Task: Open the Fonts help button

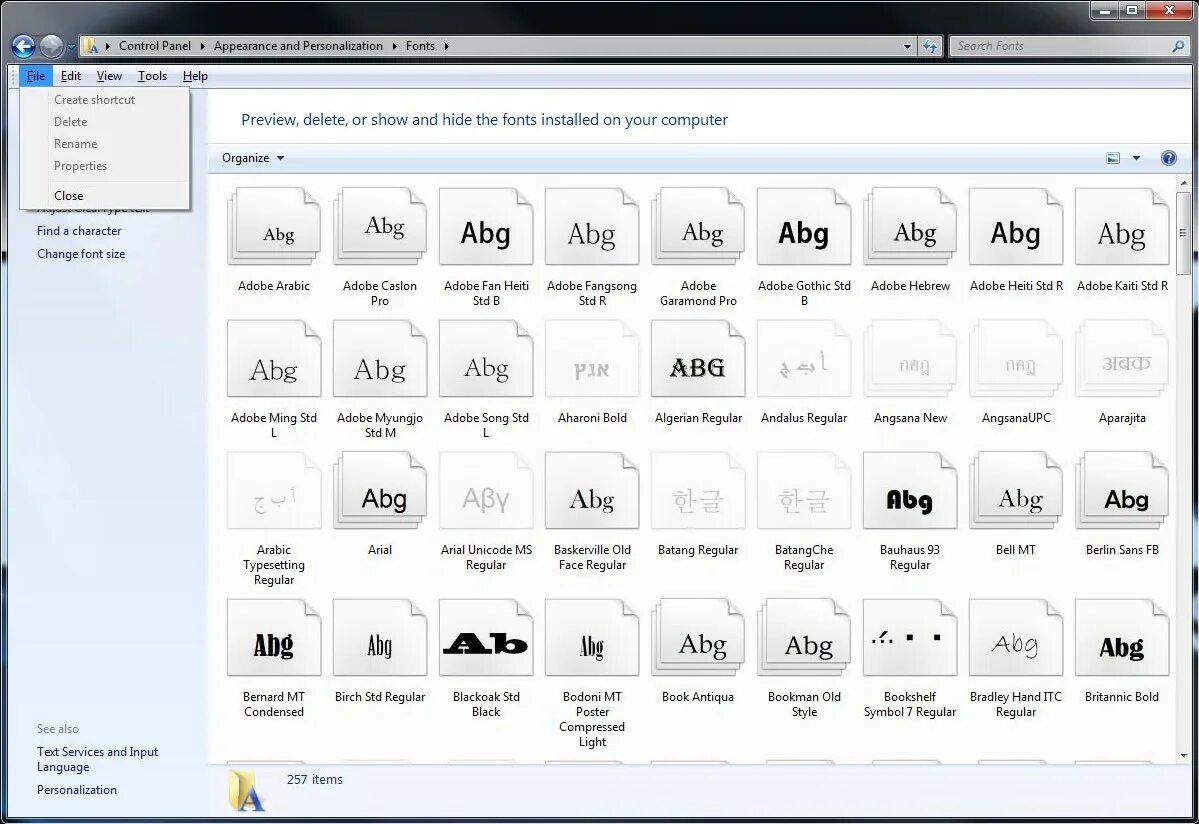Action: 1168,158
